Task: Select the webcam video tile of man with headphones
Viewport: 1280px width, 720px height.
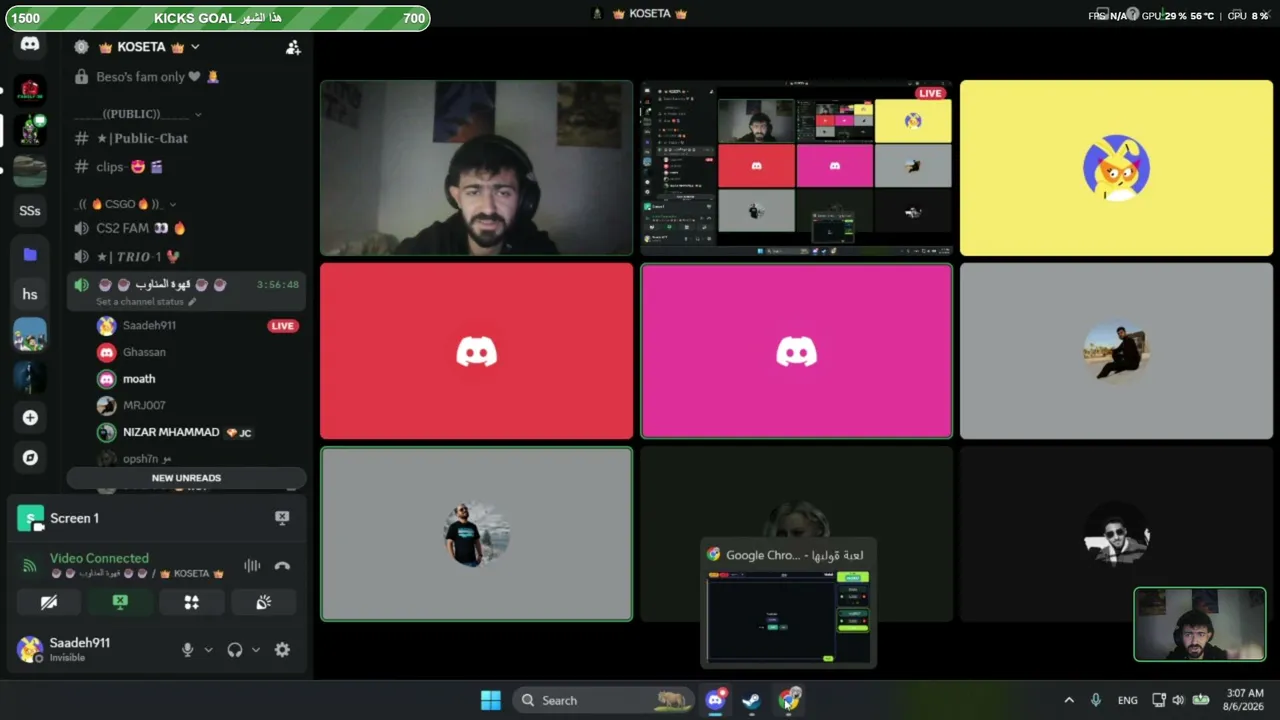Action: (476, 168)
